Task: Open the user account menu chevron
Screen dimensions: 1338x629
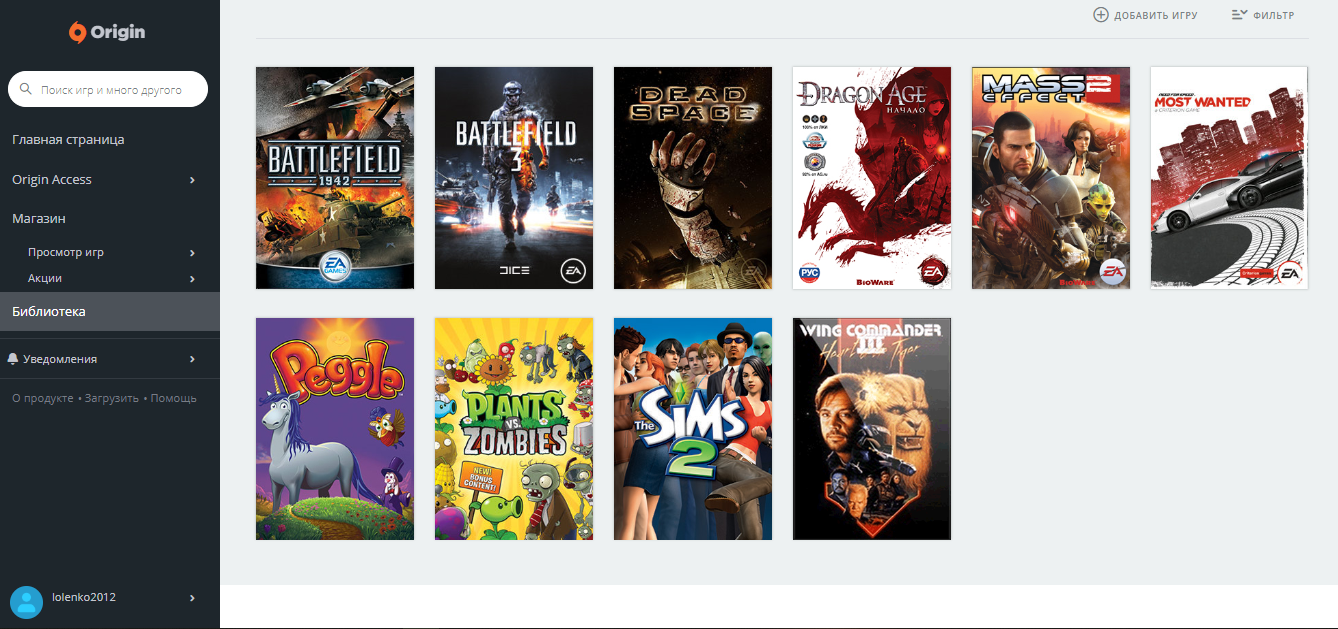Action: click(192, 598)
